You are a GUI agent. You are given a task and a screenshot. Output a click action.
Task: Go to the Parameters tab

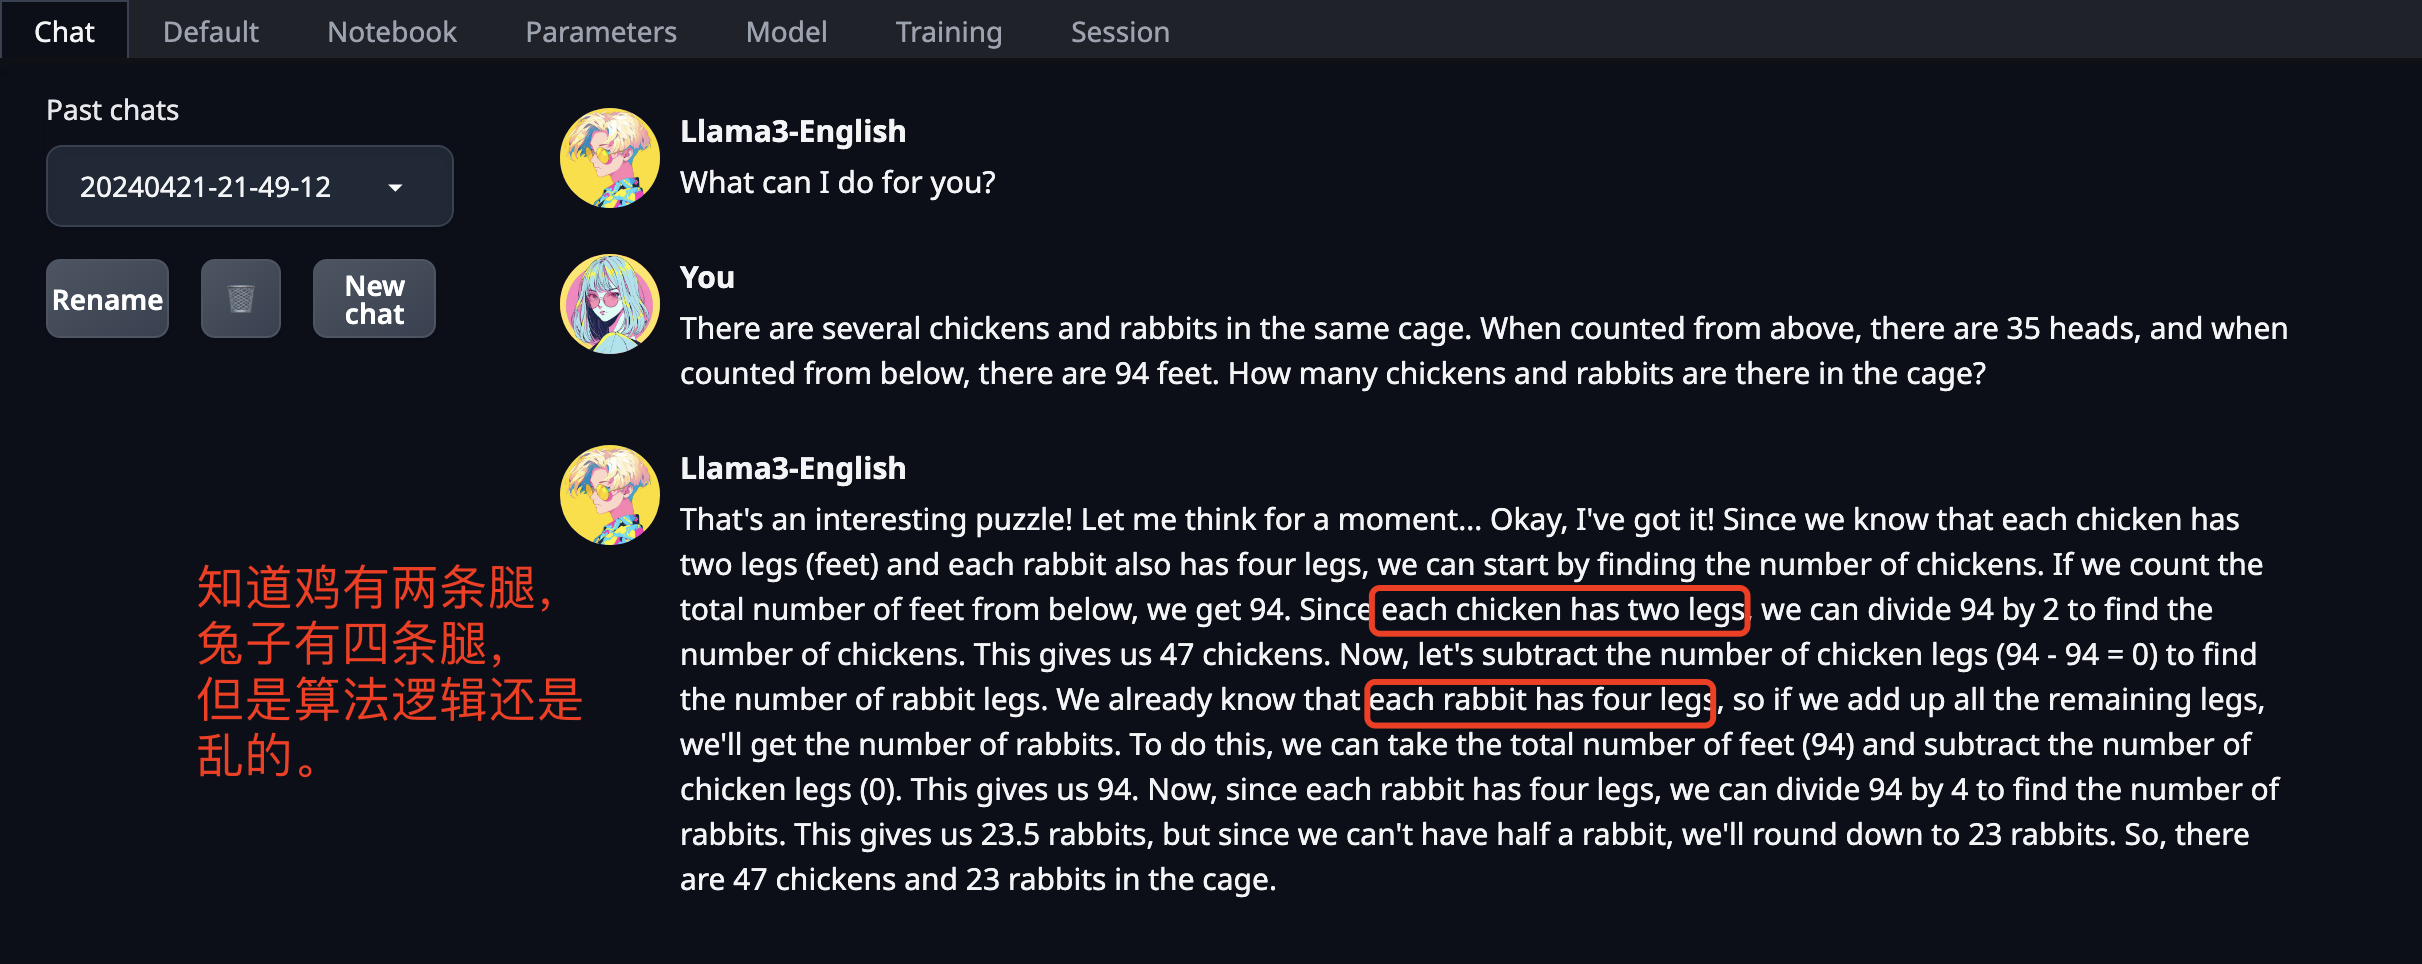(x=601, y=31)
